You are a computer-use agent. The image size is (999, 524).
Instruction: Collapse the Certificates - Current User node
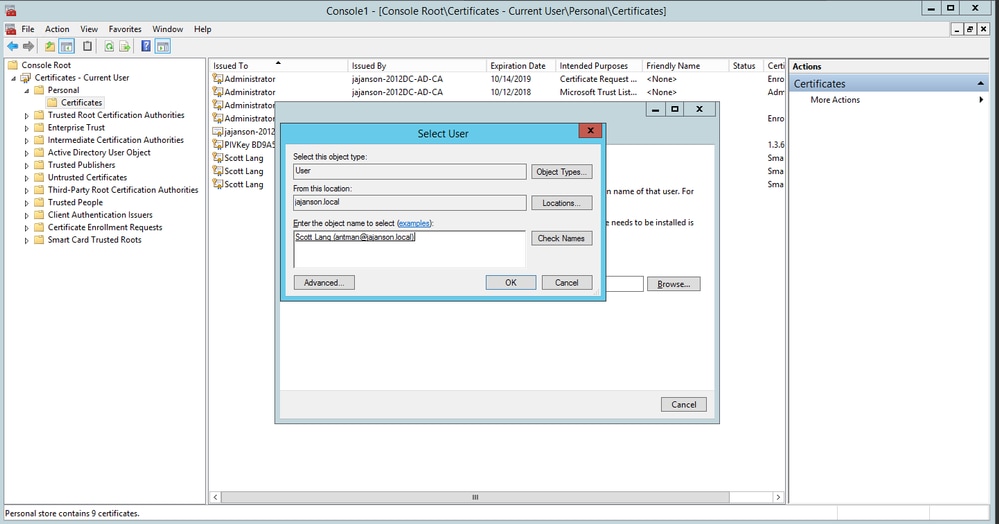click(13, 78)
